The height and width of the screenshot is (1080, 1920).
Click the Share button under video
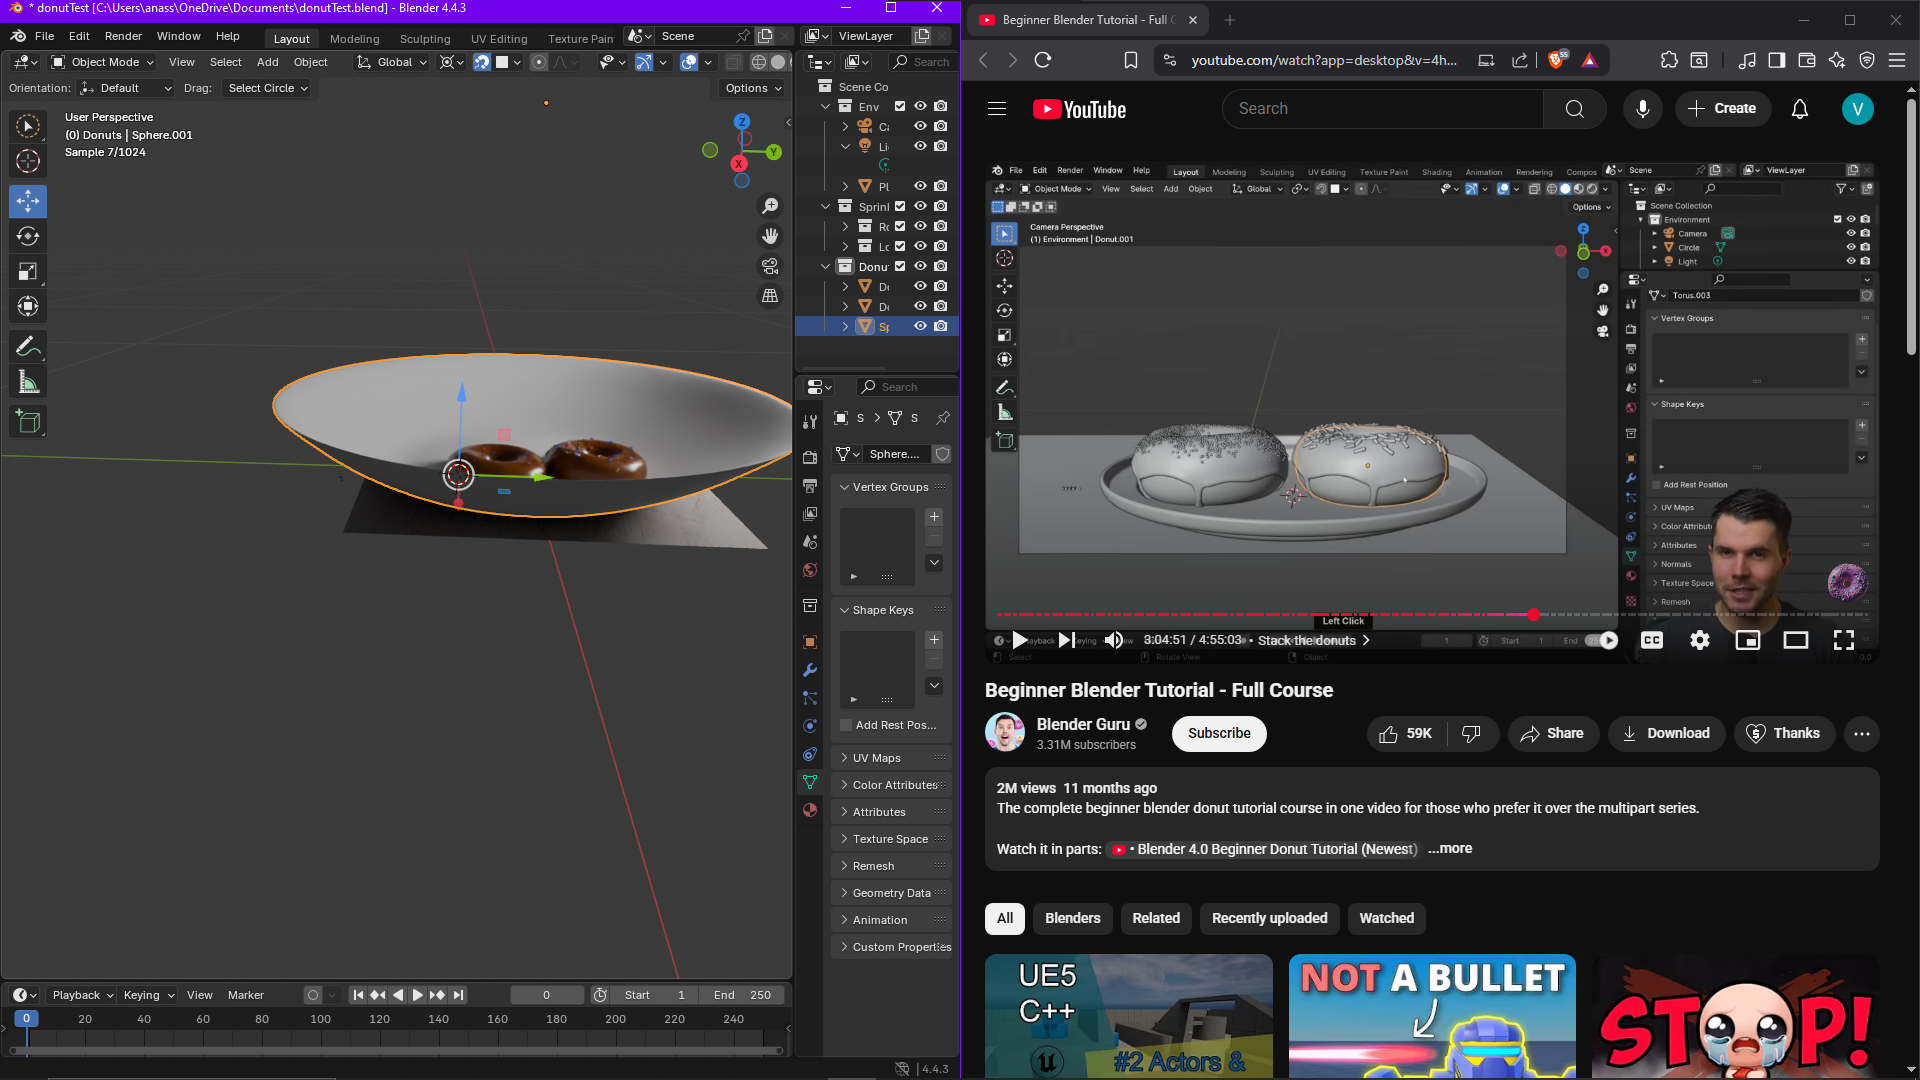click(x=1552, y=733)
